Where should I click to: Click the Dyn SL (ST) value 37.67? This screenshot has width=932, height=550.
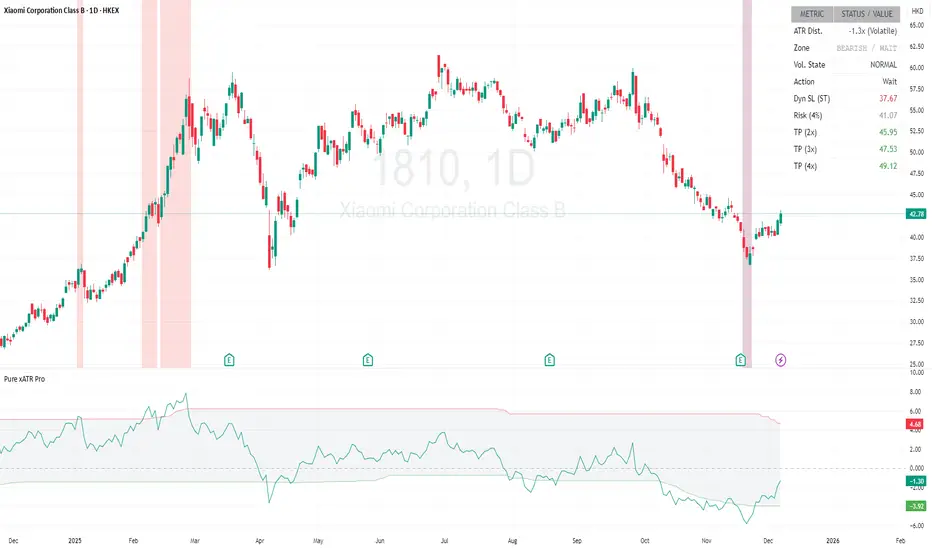(886, 99)
